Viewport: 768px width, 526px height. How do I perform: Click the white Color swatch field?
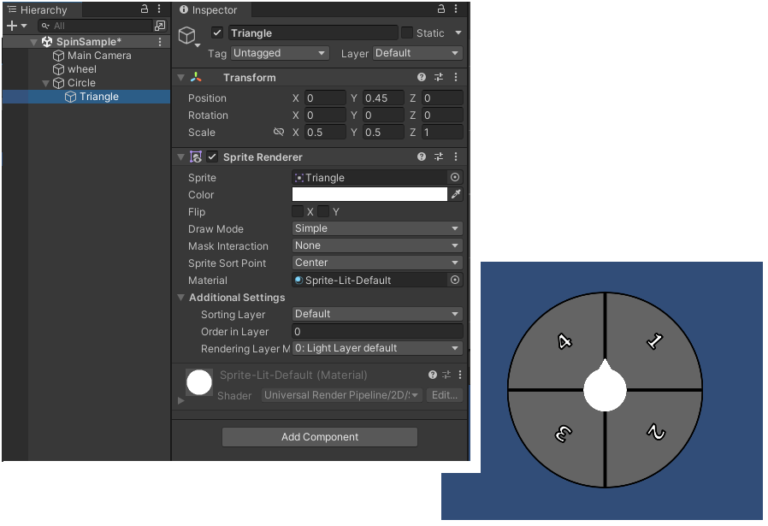tap(369, 195)
